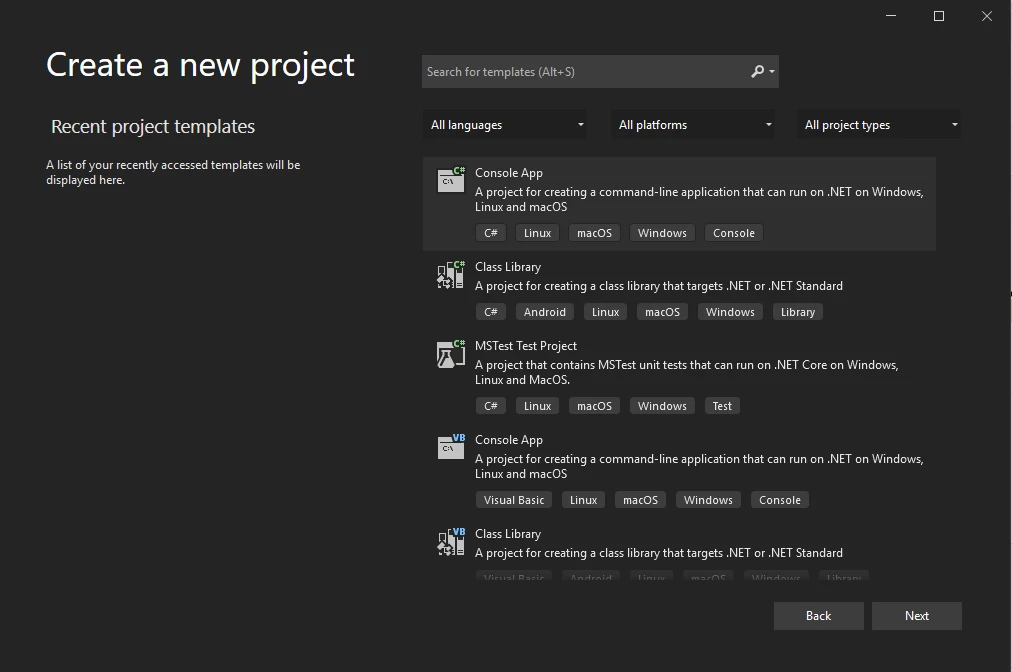This screenshot has width=1012, height=672.
Task: Click the Visual Basic Class Library icon
Action: pos(451,541)
